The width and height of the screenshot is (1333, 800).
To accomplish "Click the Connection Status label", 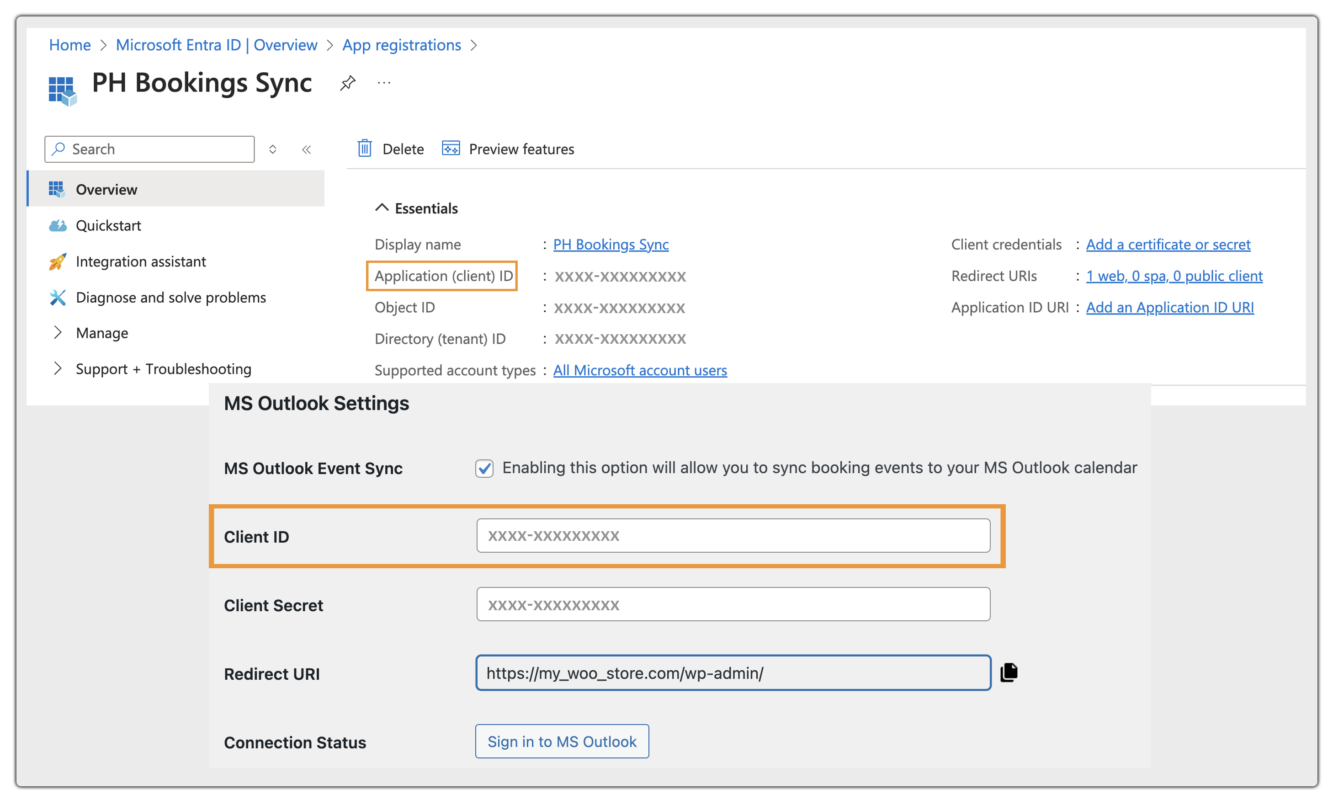I will (x=295, y=742).
